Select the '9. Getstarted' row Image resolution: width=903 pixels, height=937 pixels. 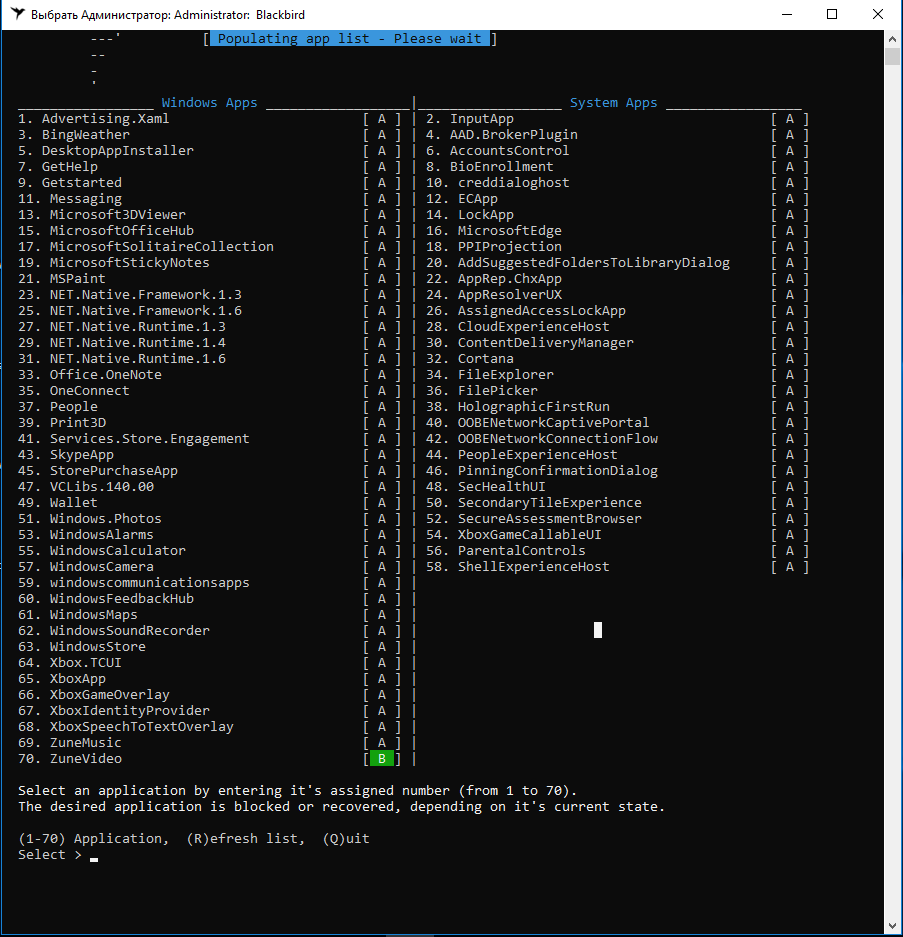coord(209,183)
